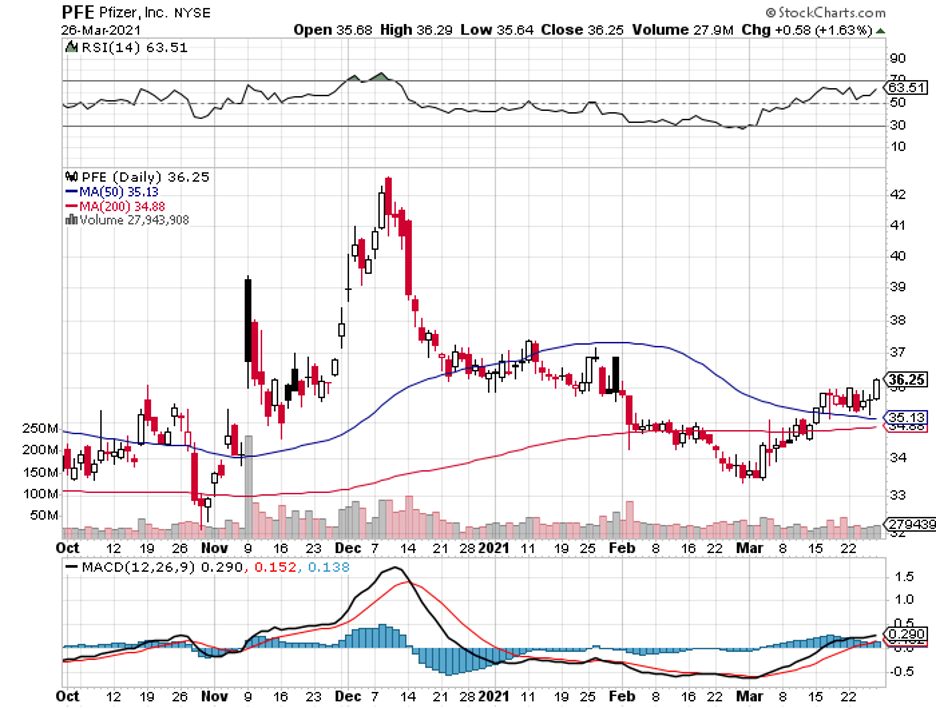Click the 42 price level on the axis
The height and width of the screenshot is (708, 936).
pyautogui.click(x=897, y=195)
